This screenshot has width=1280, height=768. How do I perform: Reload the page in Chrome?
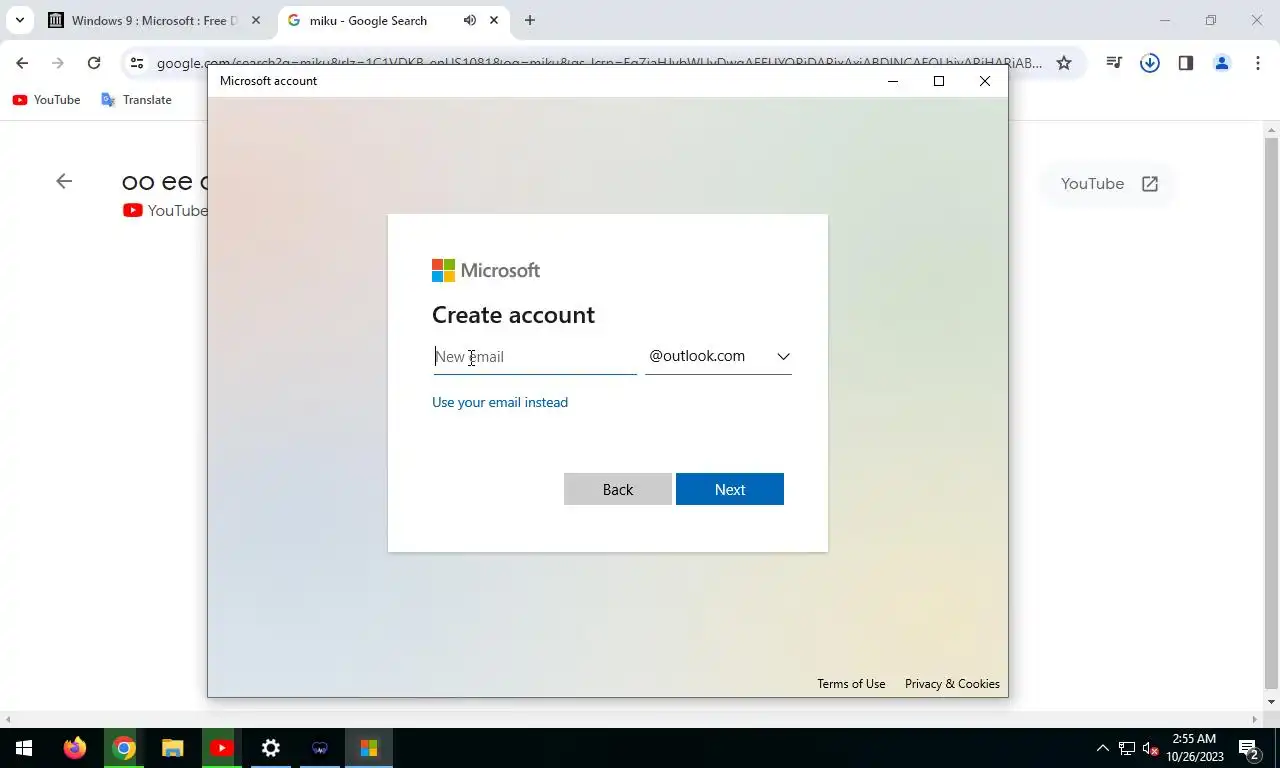tap(94, 63)
